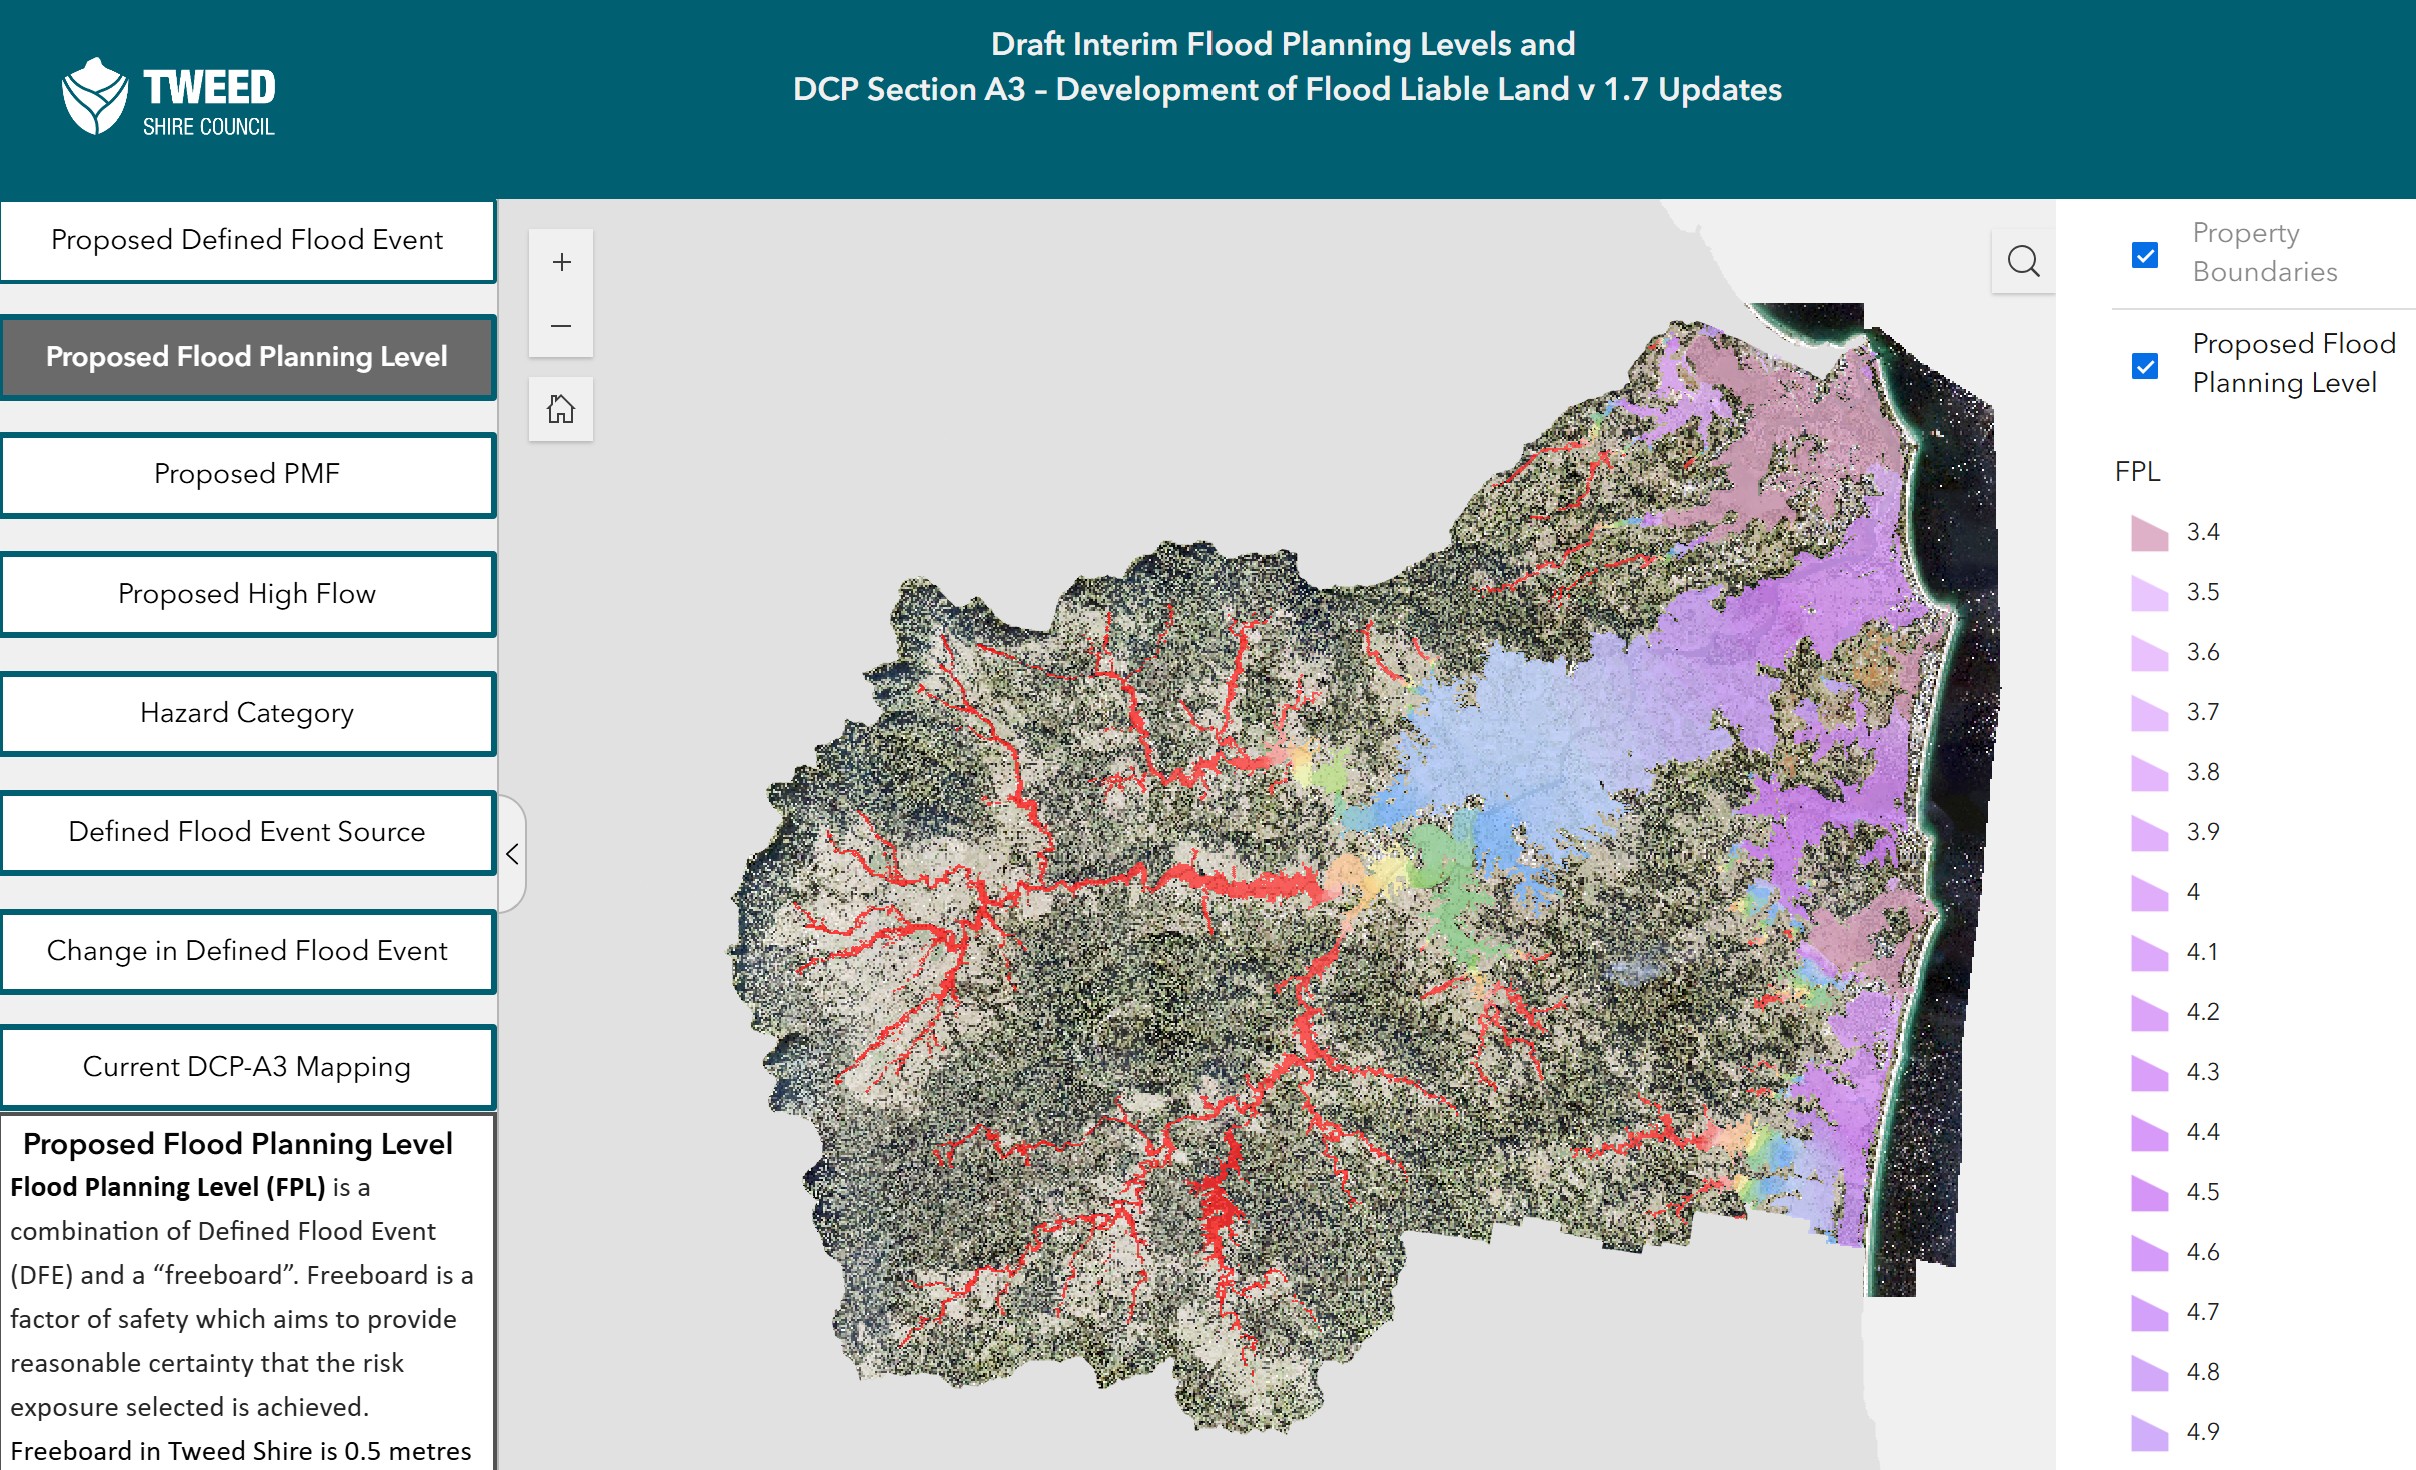The width and height of the screenshot is (2416, 1470).
Task: Zoom out of the map
Action: click(x=561, y=326)
